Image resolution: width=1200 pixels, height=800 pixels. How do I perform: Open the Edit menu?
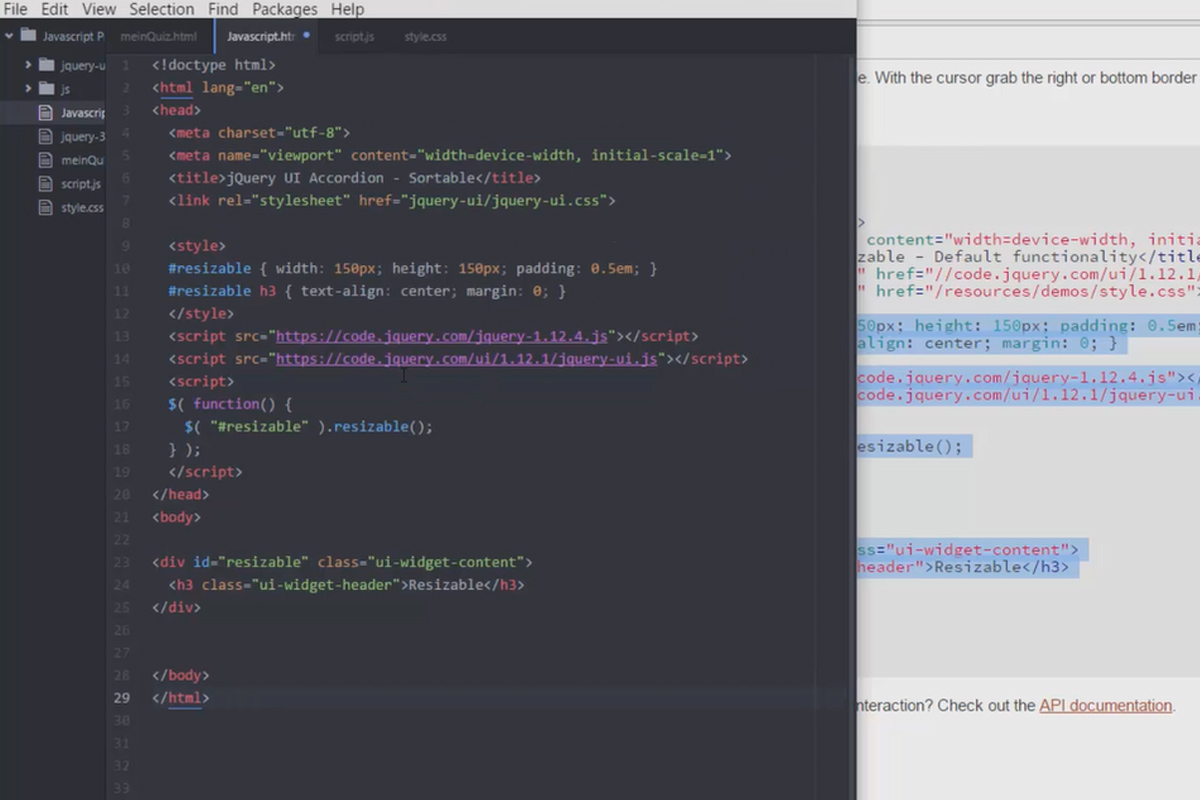click(x=54, y=9)
